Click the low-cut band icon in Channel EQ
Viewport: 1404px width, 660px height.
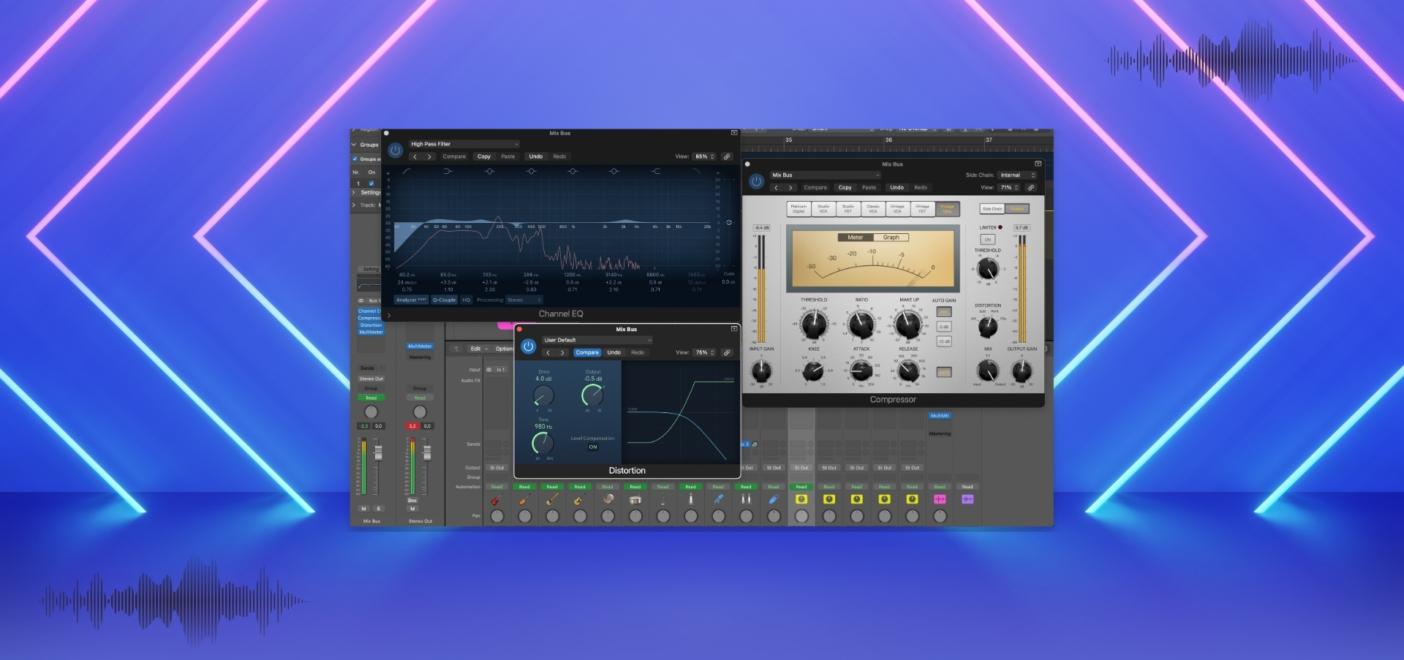click(x=405, y=171)
